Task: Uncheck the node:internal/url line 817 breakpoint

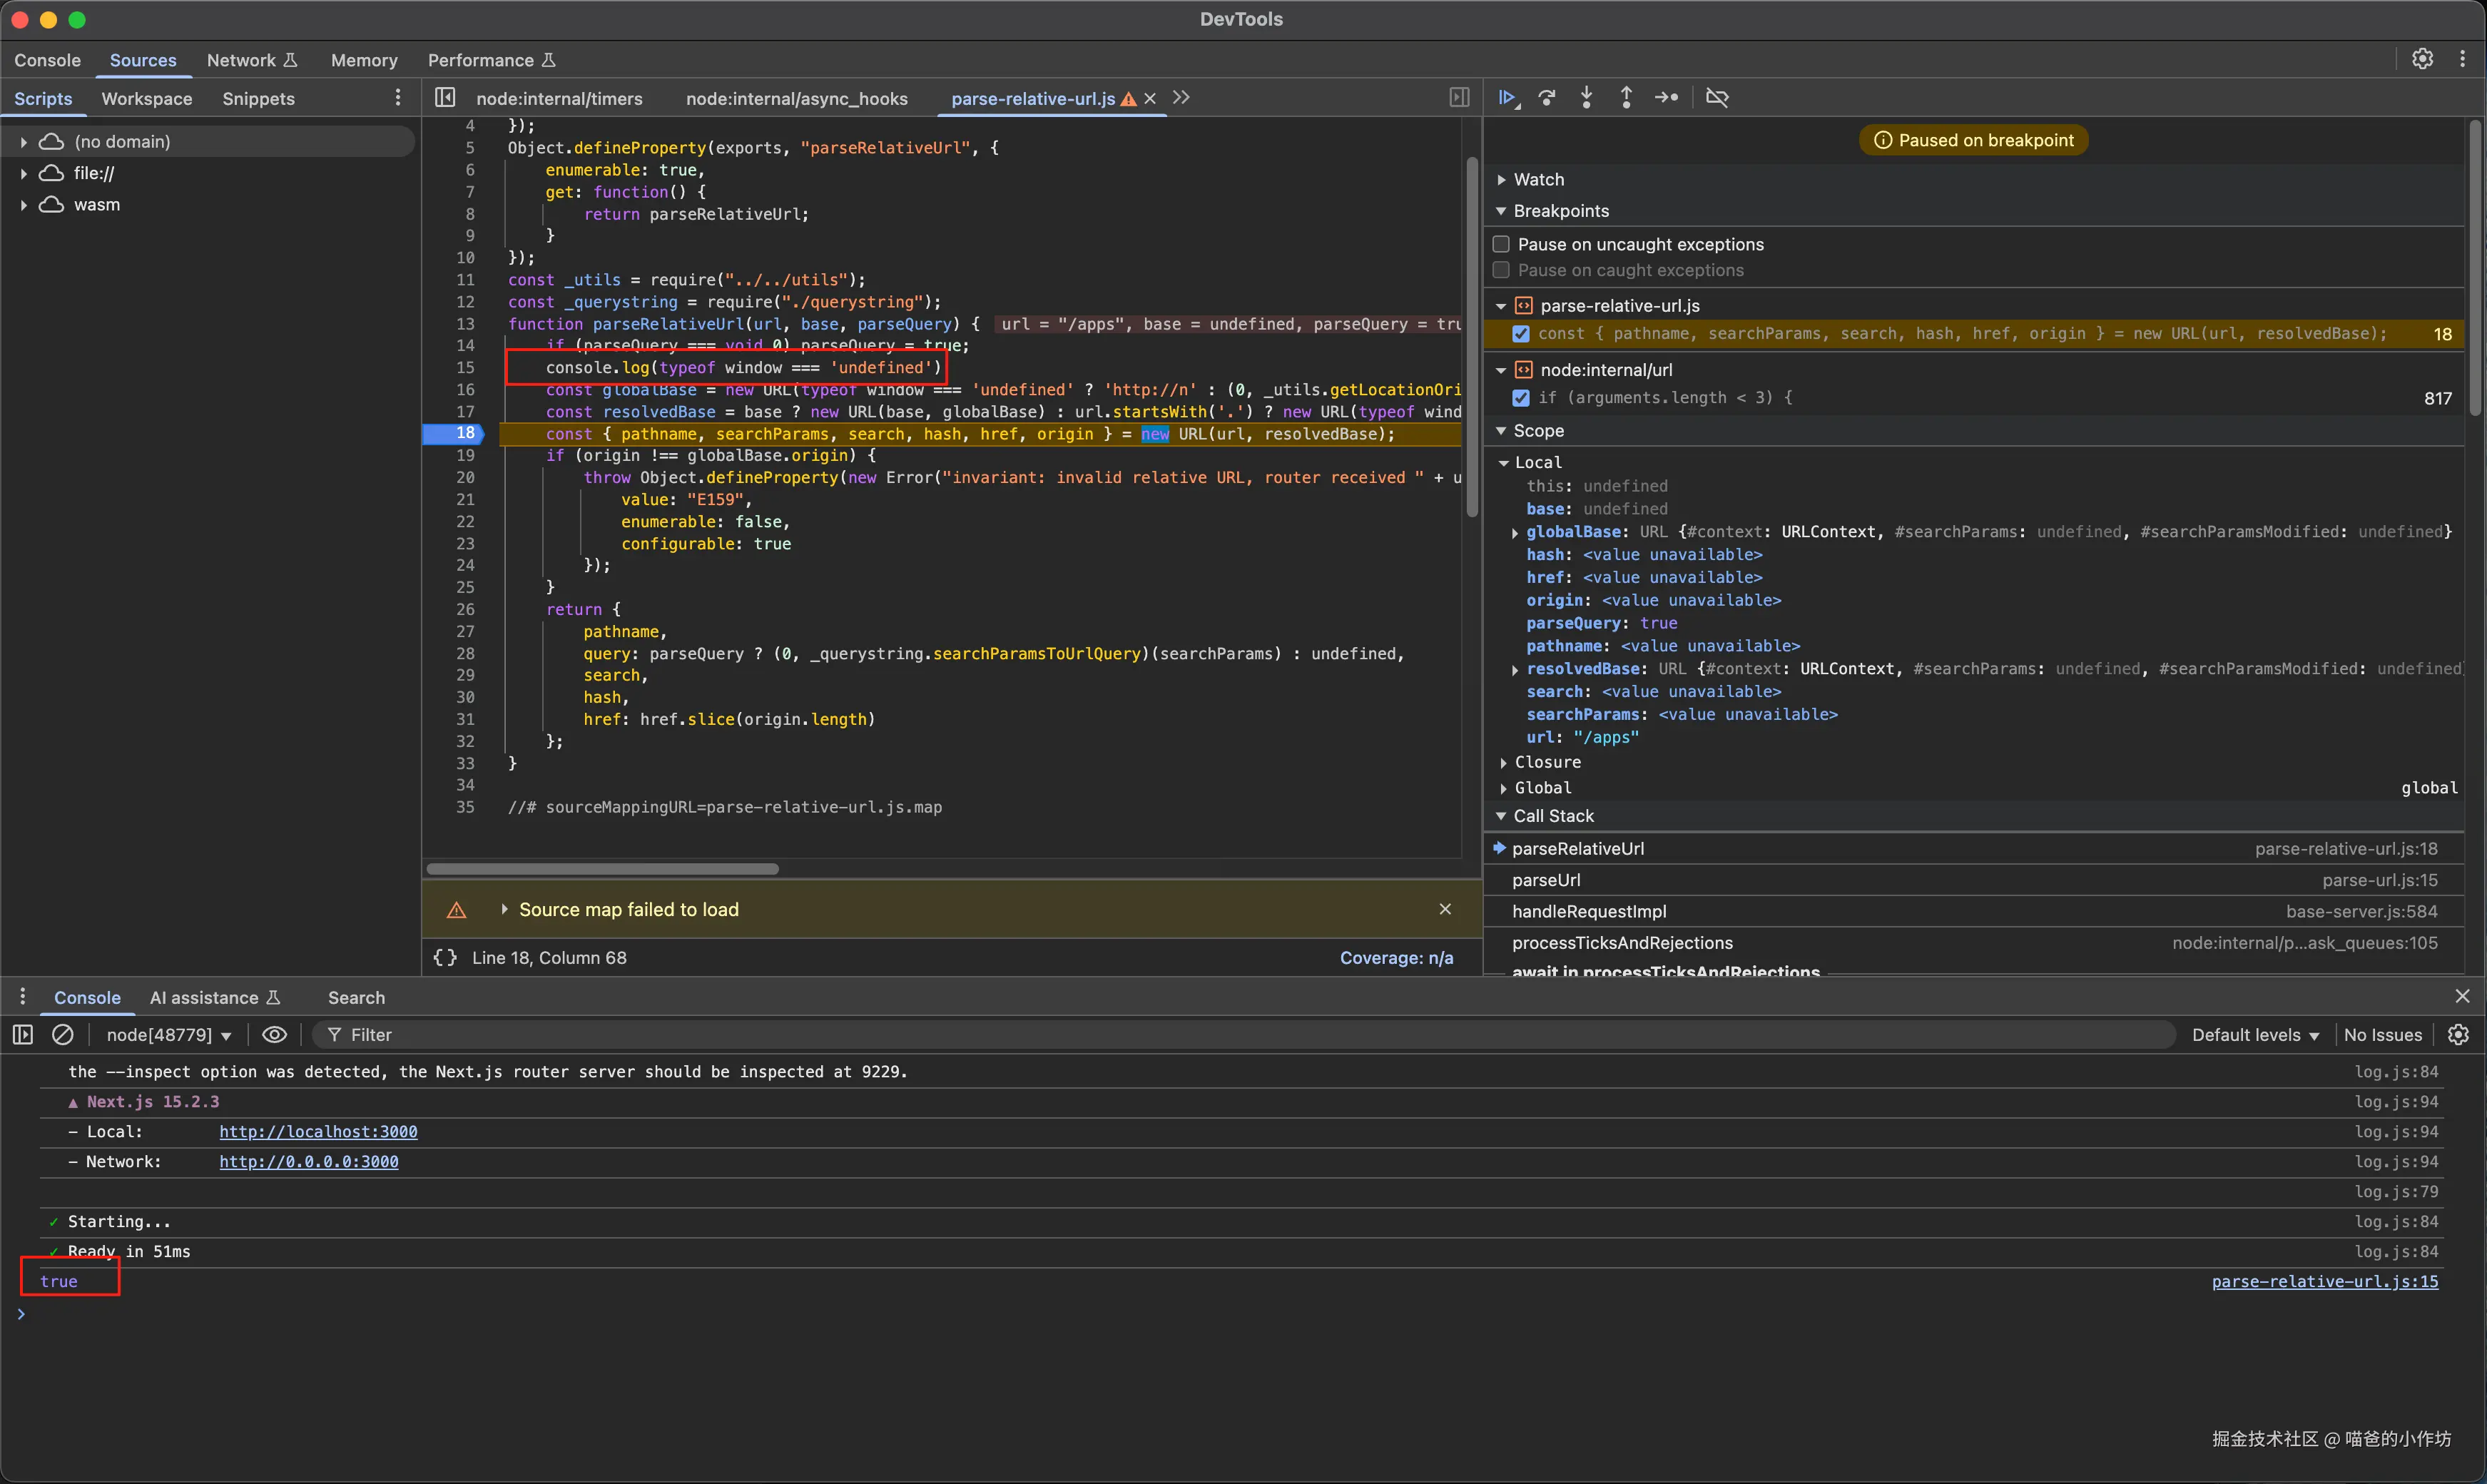Action: tap(1521, 398)
